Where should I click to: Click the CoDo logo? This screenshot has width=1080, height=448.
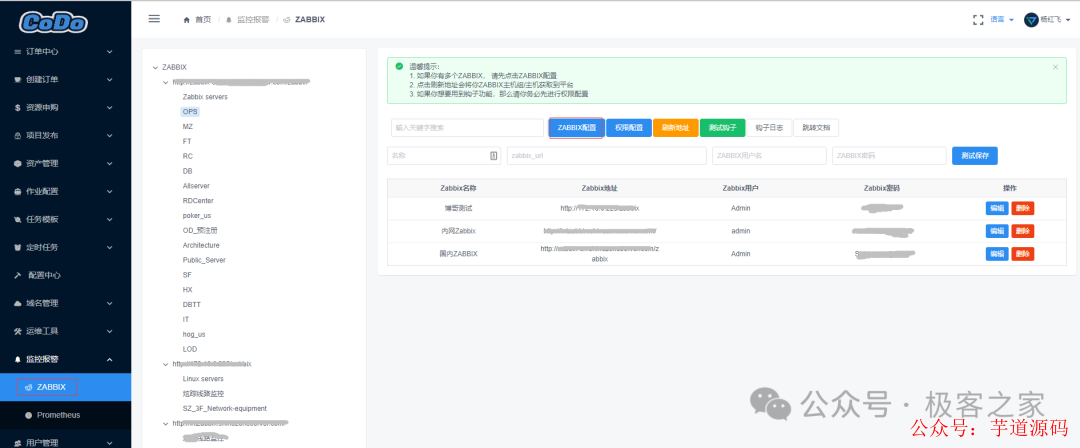coord(53,22)
